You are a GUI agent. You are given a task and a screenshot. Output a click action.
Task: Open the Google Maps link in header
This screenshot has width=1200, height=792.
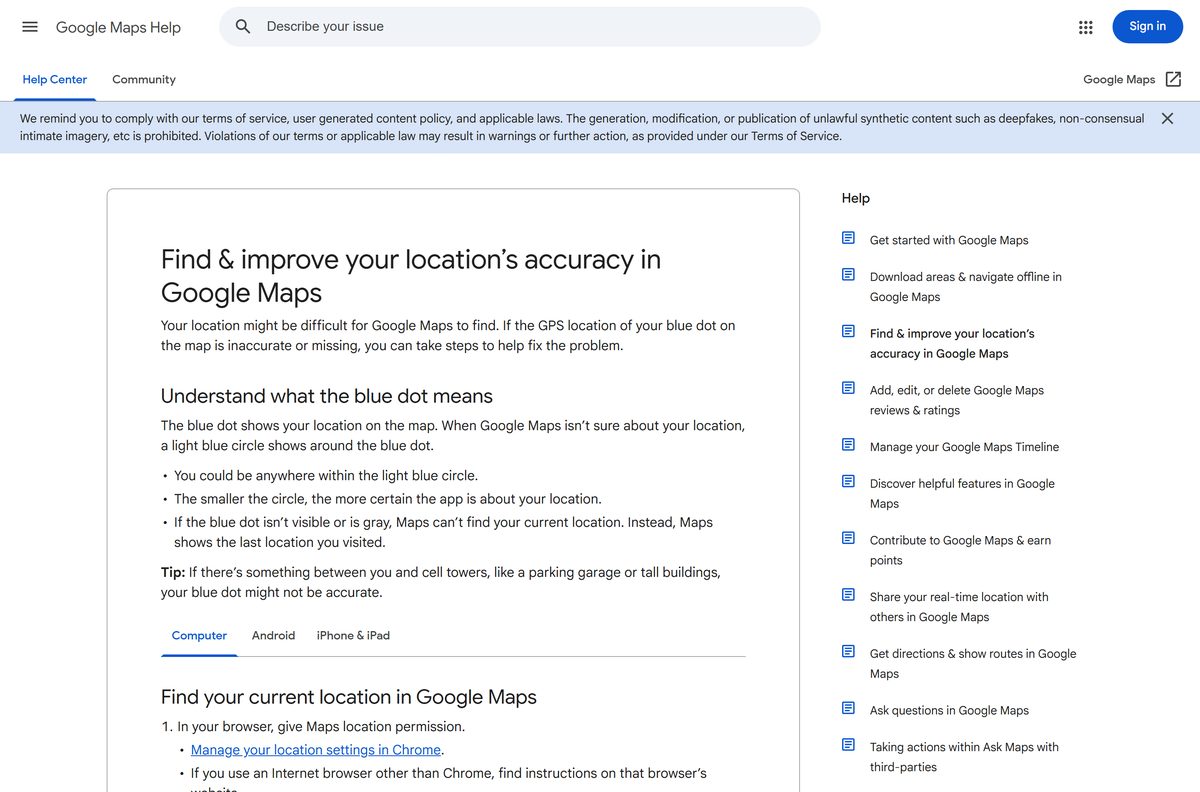1119,80
